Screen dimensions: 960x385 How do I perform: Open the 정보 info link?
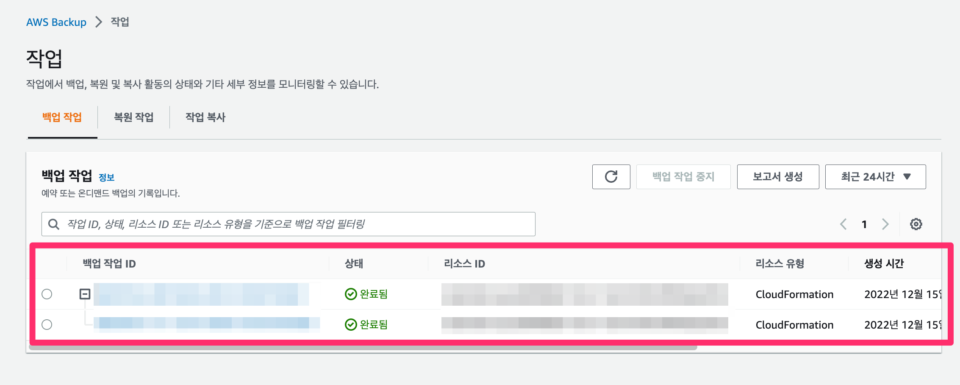(x=107, y=178)
